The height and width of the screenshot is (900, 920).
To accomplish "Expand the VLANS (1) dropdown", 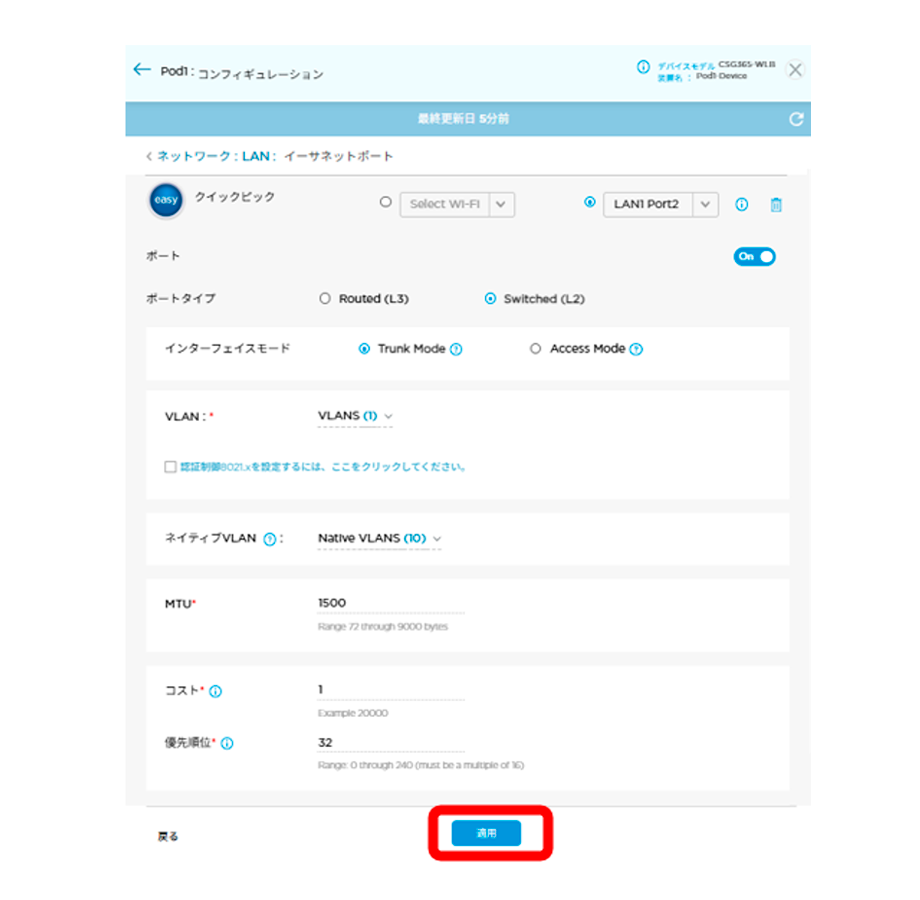I will [355, 416].
